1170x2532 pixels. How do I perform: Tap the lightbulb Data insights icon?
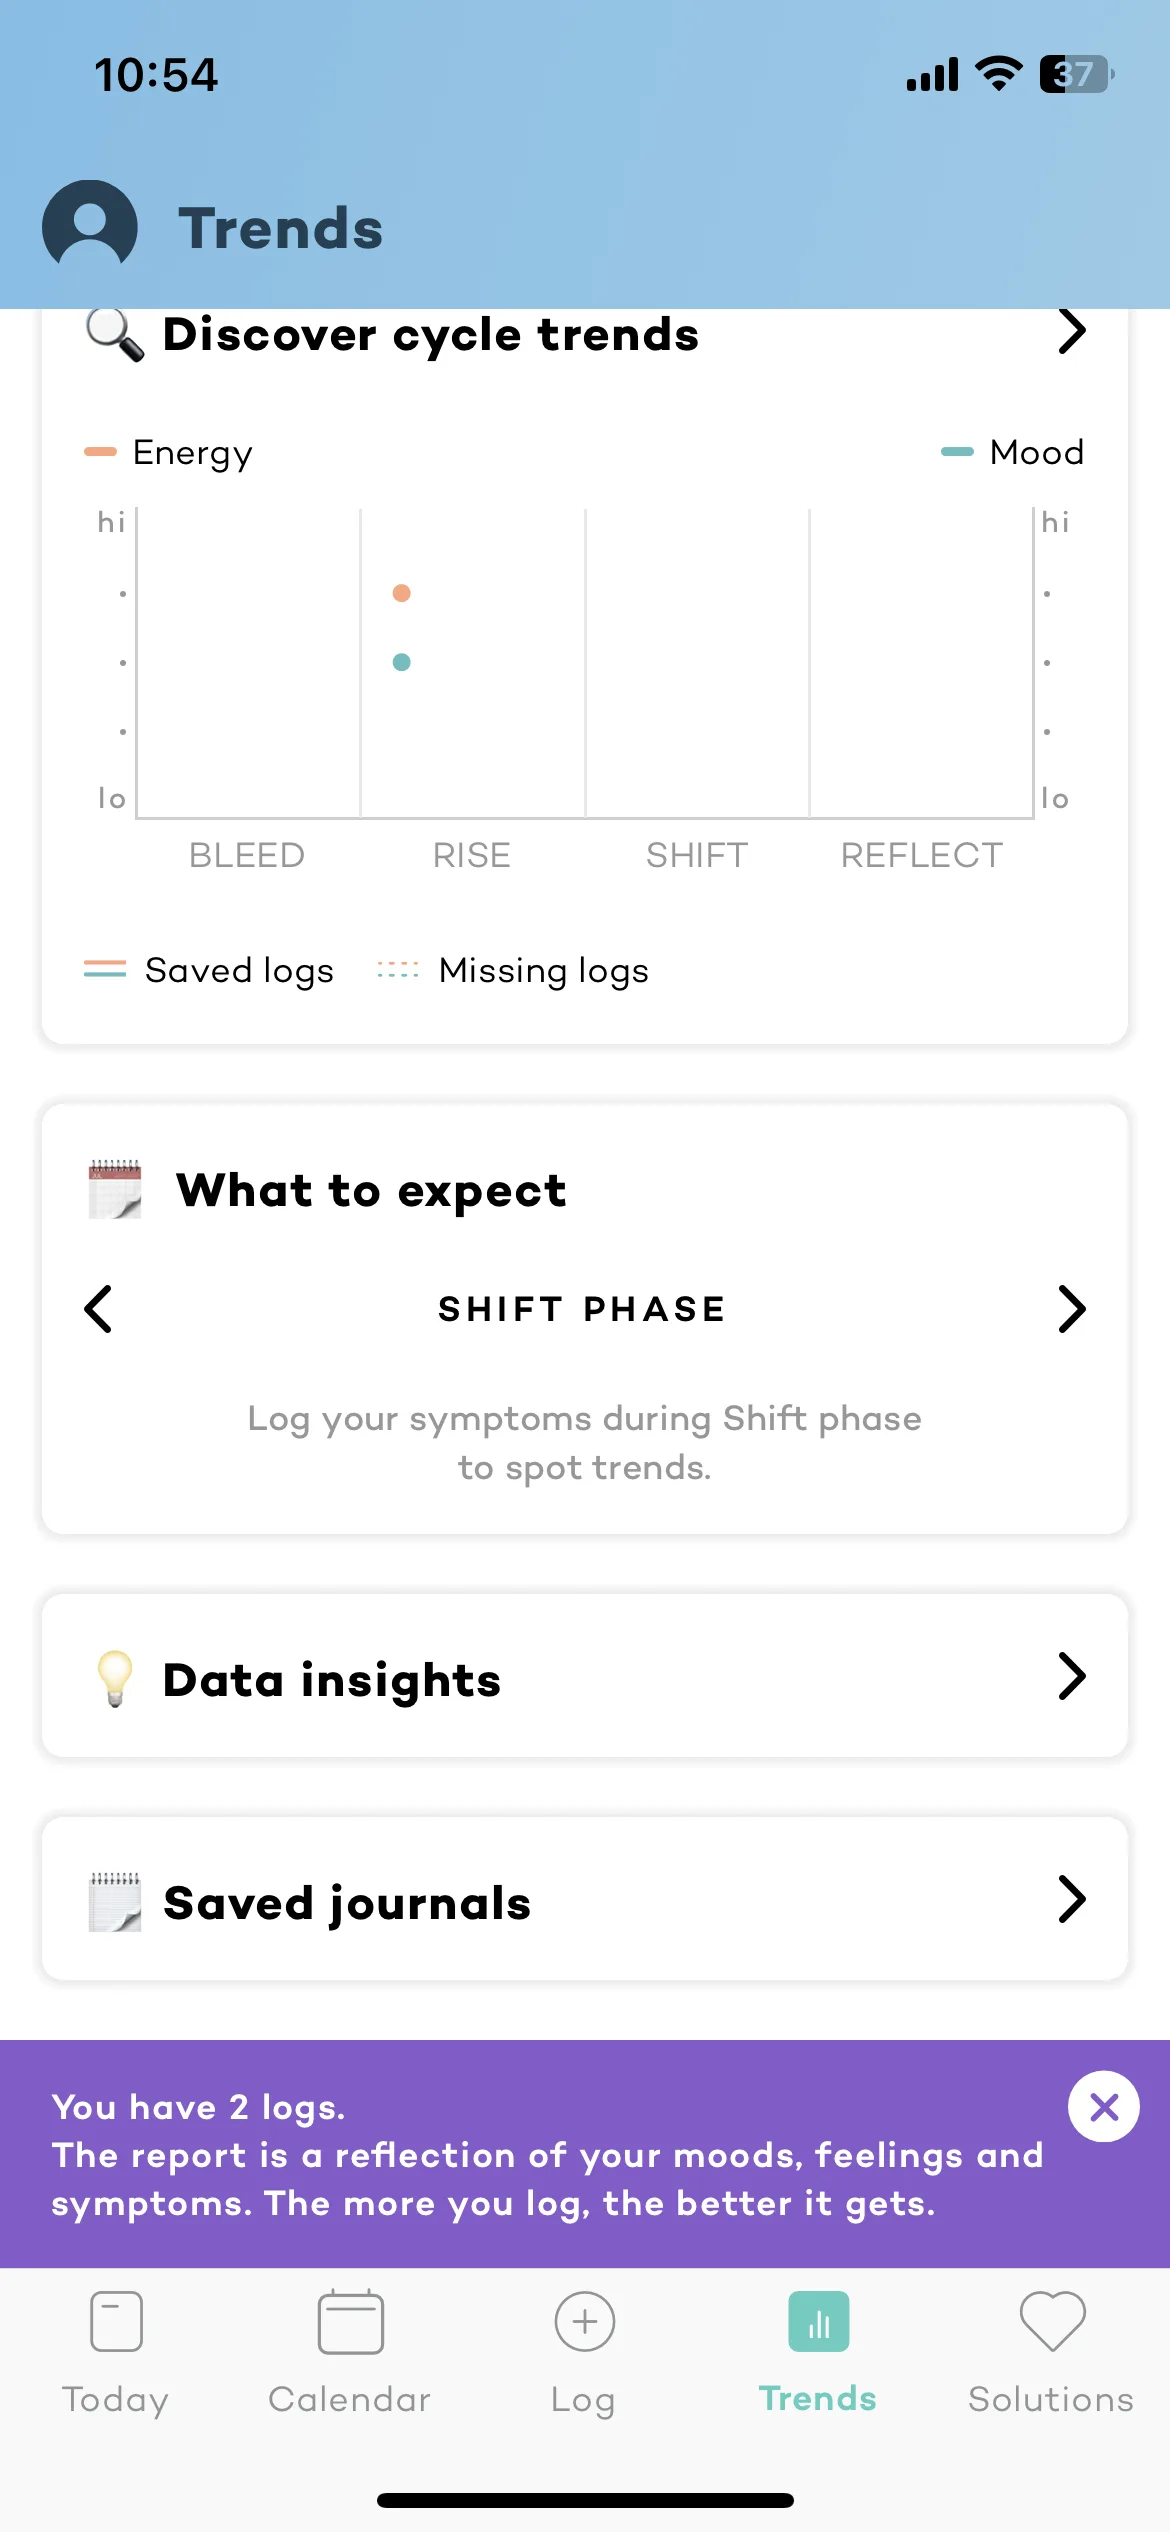tap(115, 1678)
